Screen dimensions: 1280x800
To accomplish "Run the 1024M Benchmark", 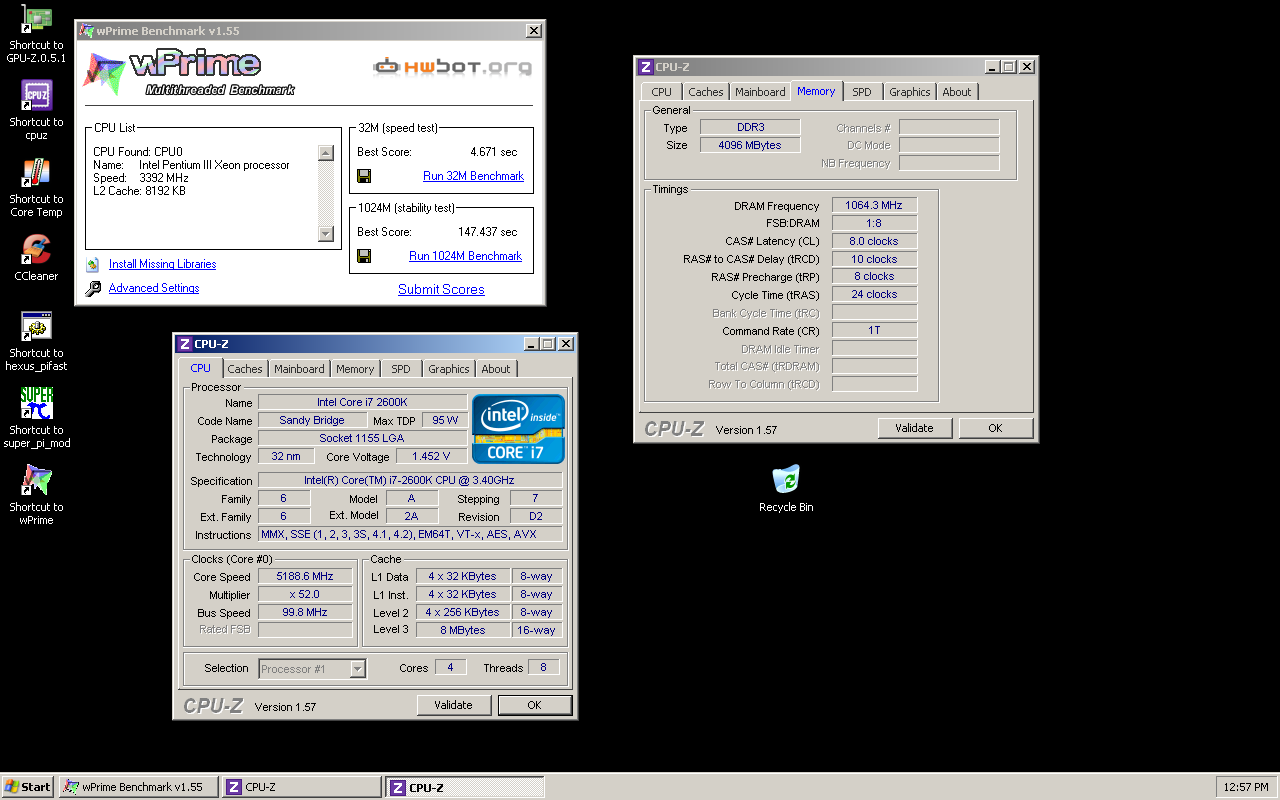I will [x=465, y=256].
